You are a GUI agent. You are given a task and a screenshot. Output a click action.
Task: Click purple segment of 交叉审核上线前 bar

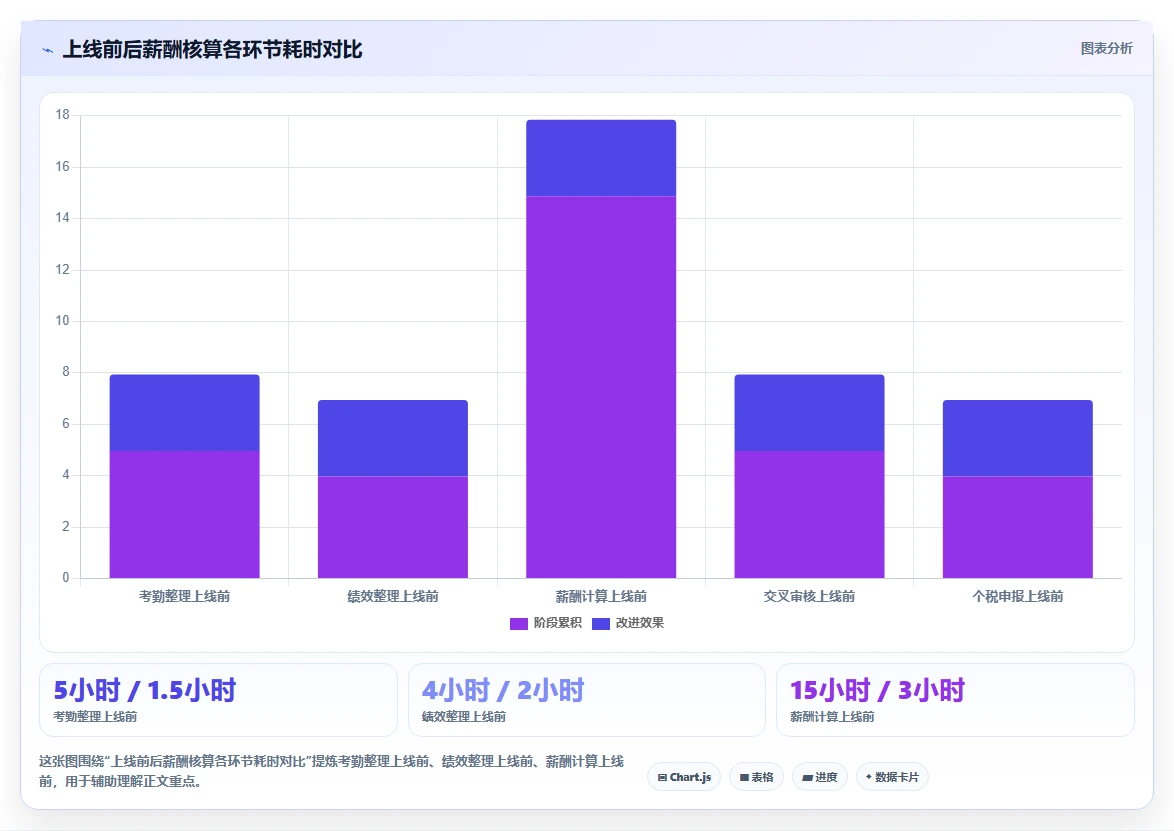pyautogui.click(x=809, y=514)
